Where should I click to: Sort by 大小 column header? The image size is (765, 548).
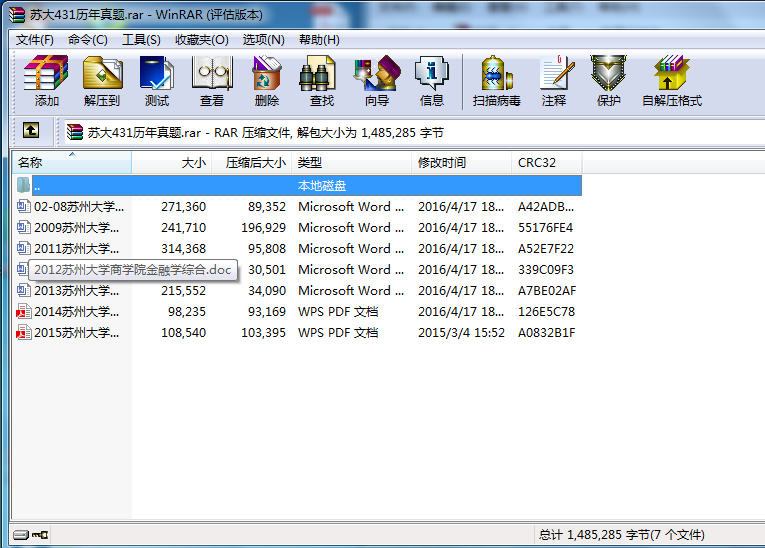(x=172, y=162)
